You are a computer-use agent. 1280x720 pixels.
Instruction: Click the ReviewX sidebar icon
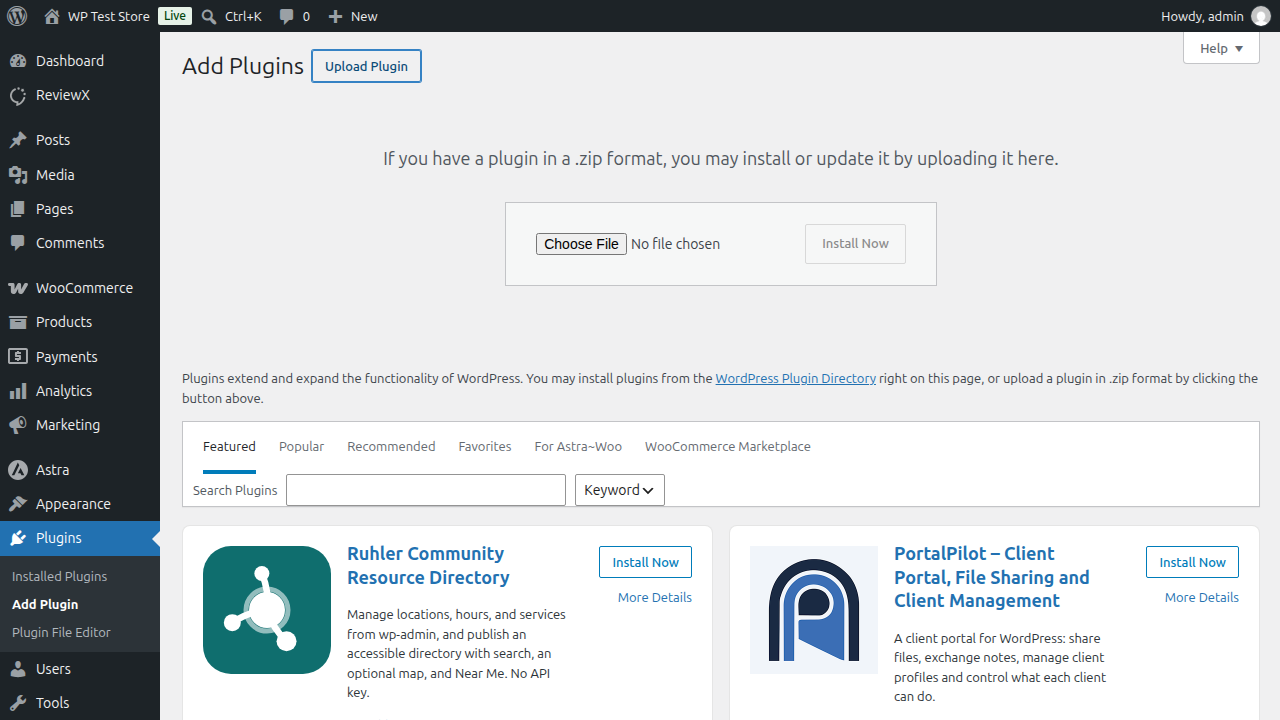(x=18, y=95)
